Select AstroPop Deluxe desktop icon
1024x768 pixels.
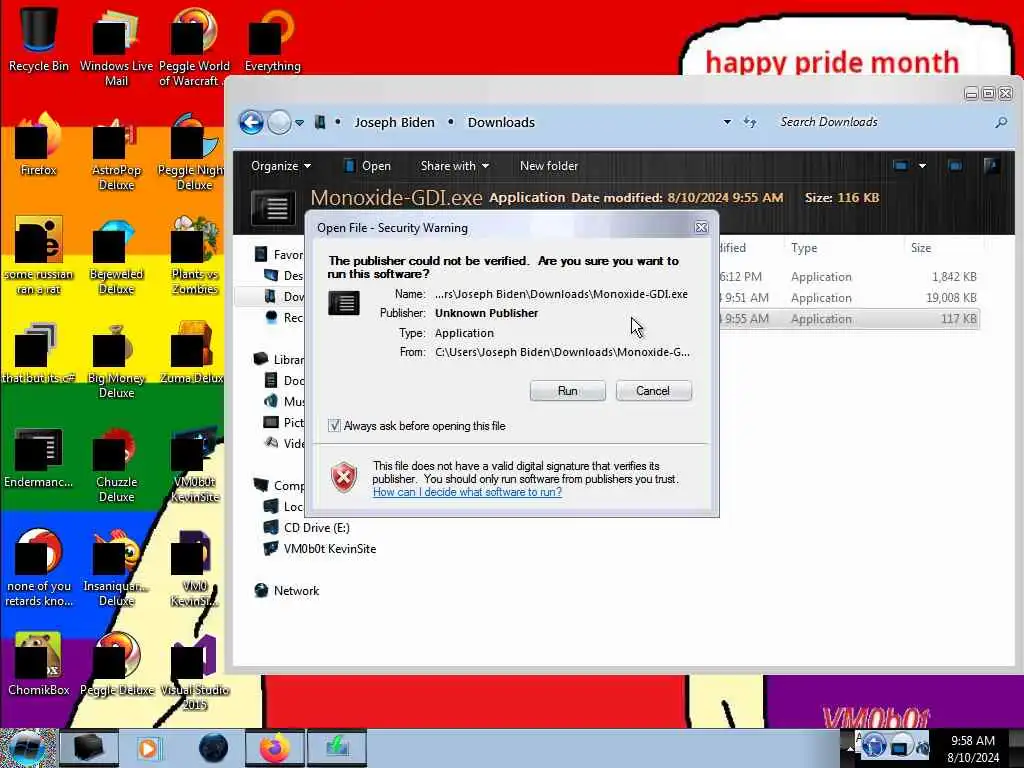[116, 152]
